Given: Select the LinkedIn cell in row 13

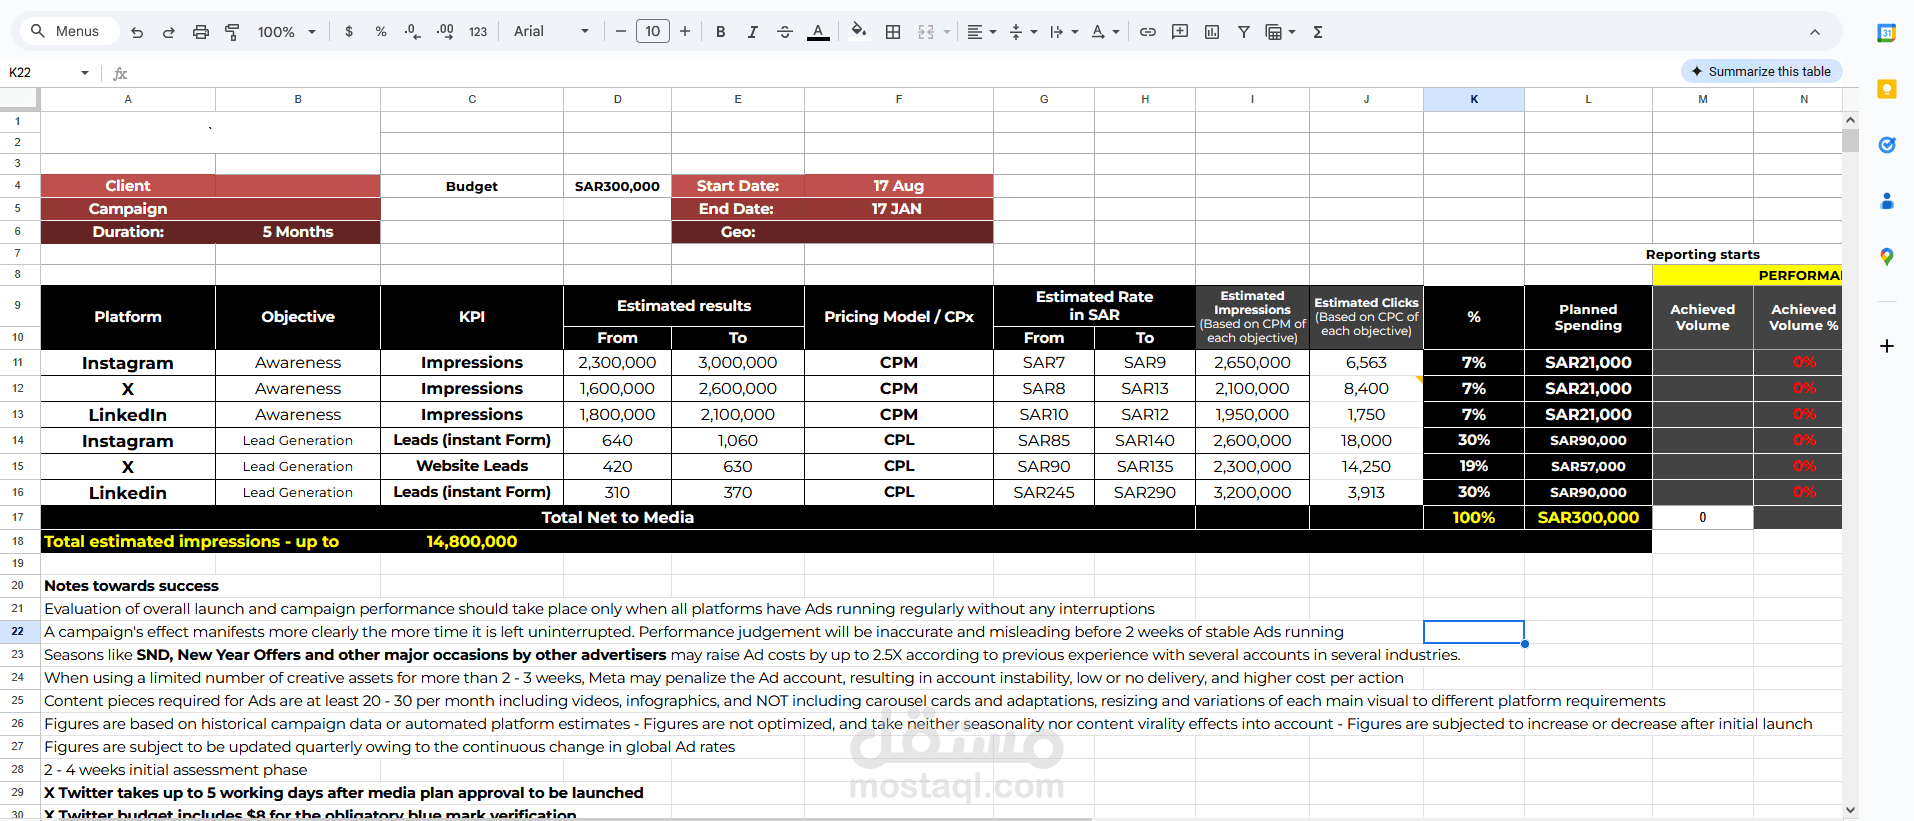Looking at the screenshot, I should [x=128, y=414].
